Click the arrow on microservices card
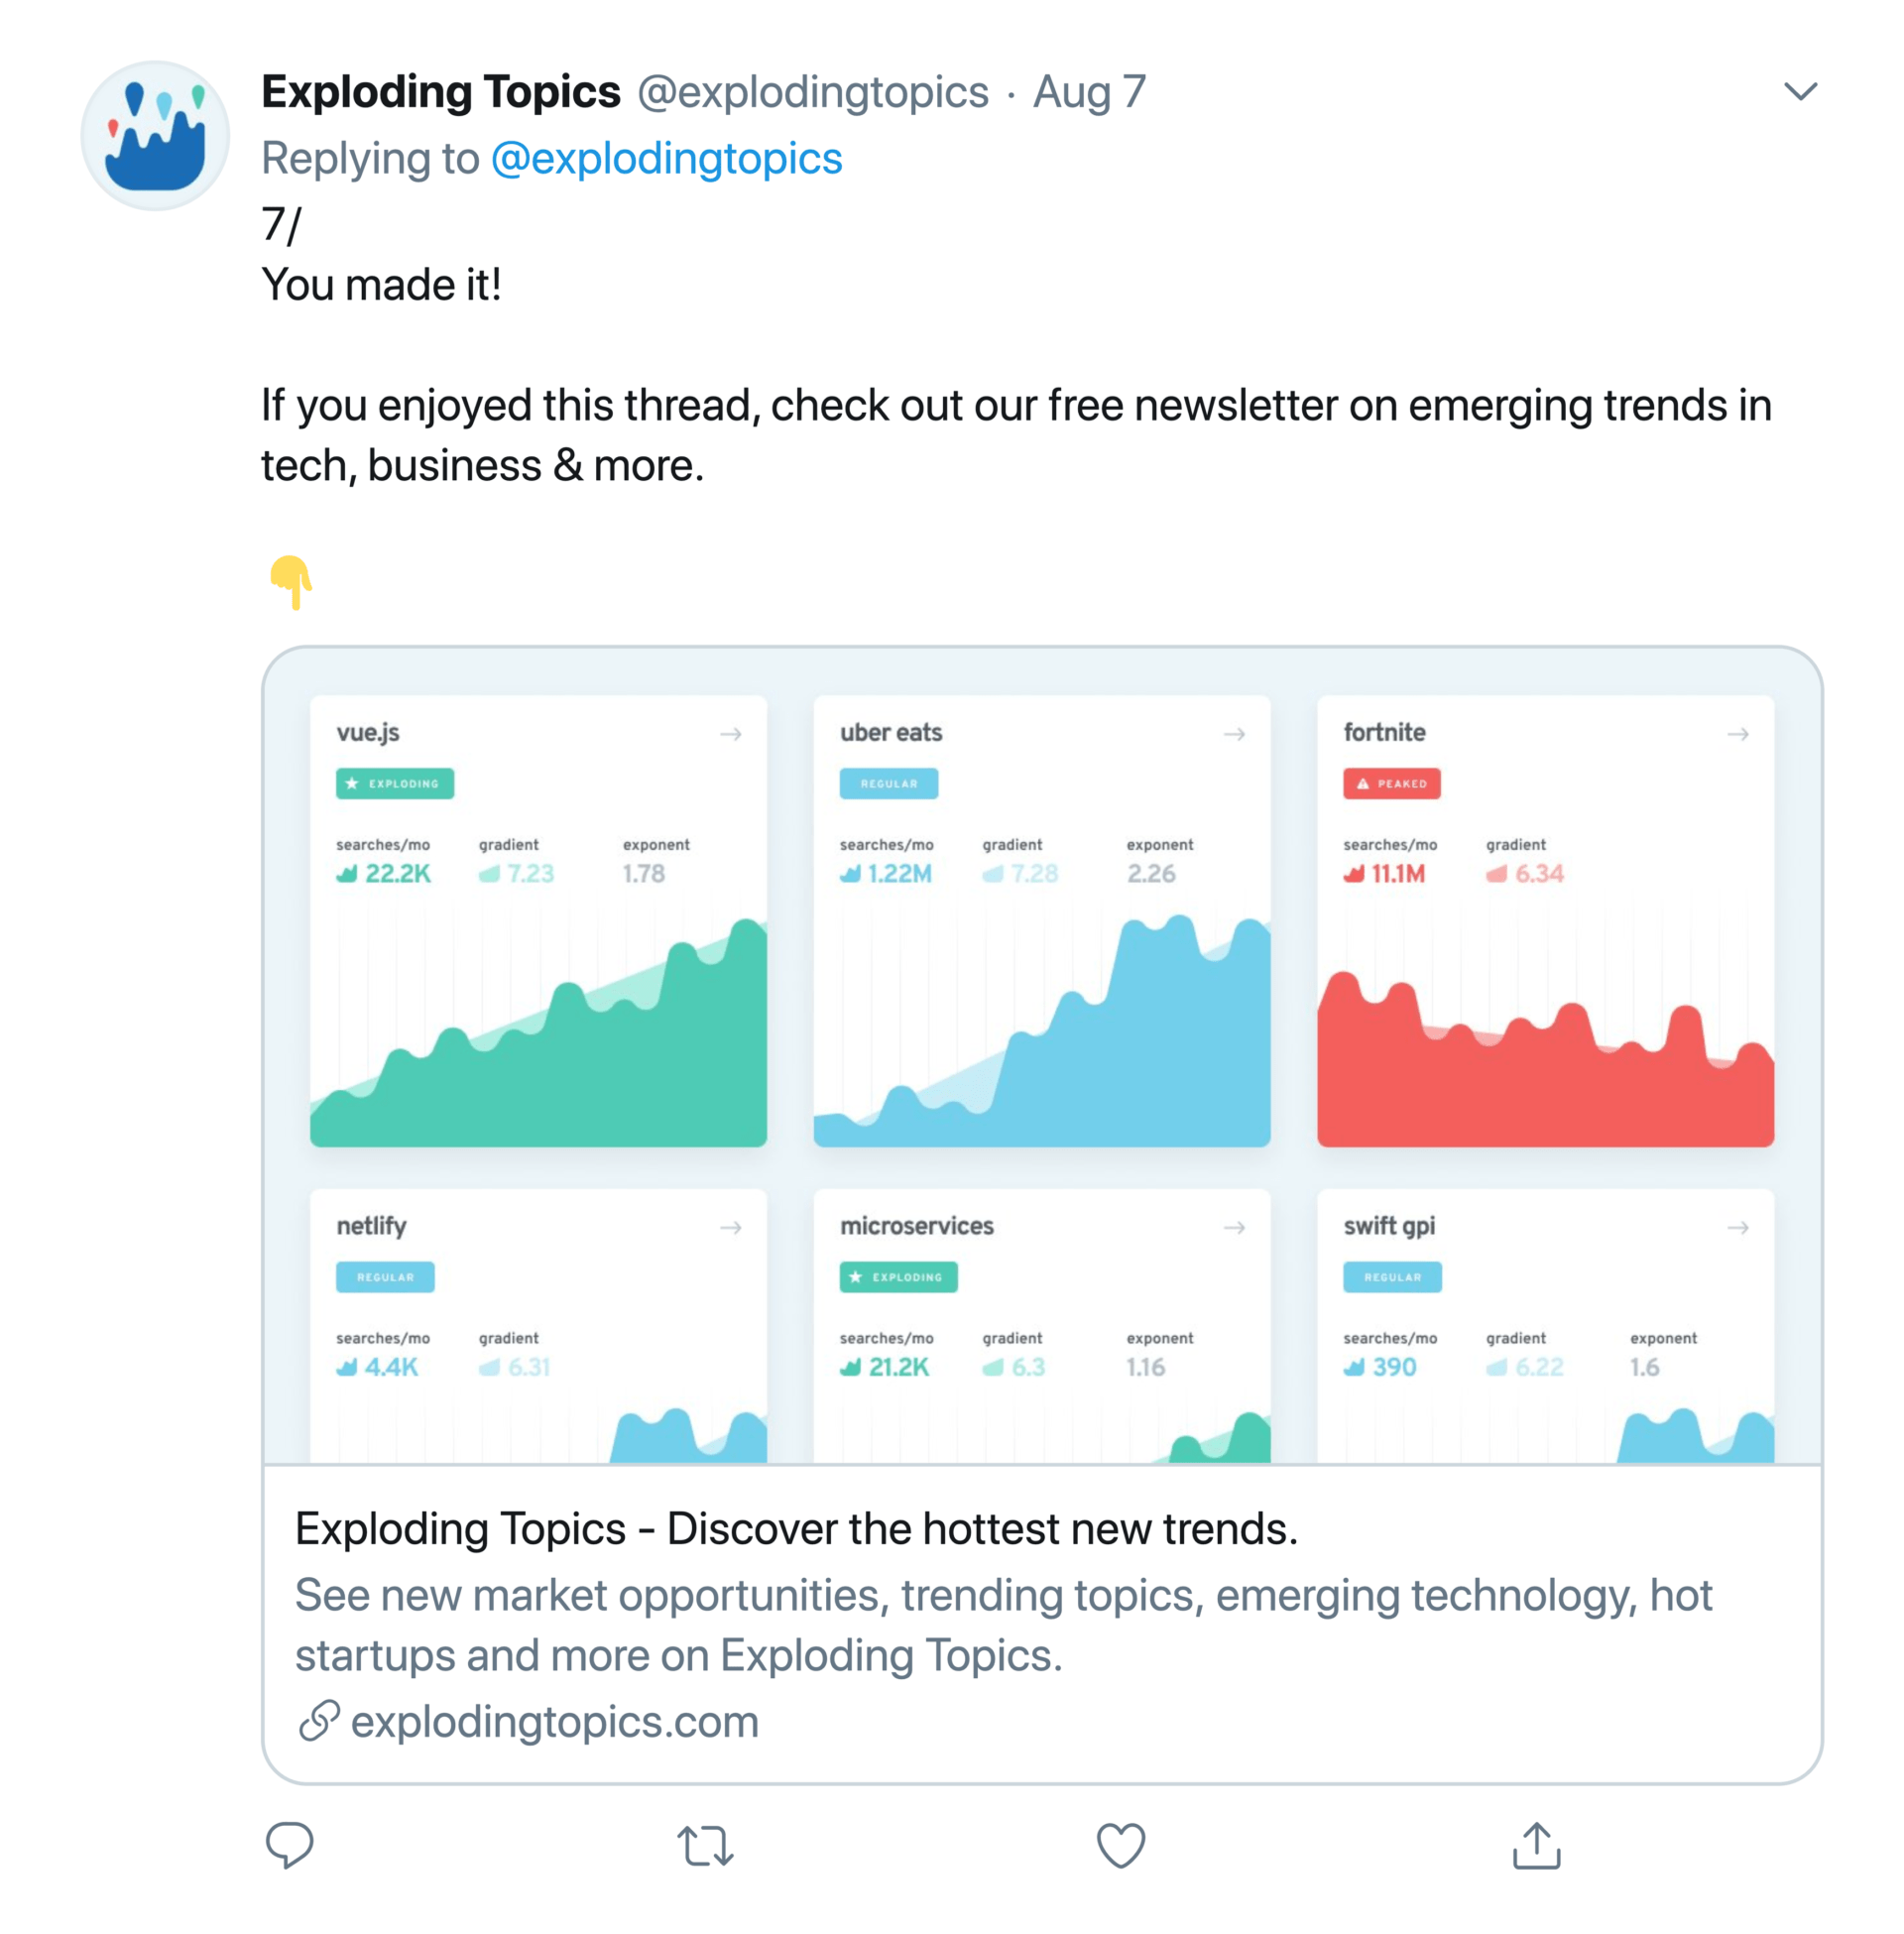1904x1934 pixels. coord(1235,1227)
